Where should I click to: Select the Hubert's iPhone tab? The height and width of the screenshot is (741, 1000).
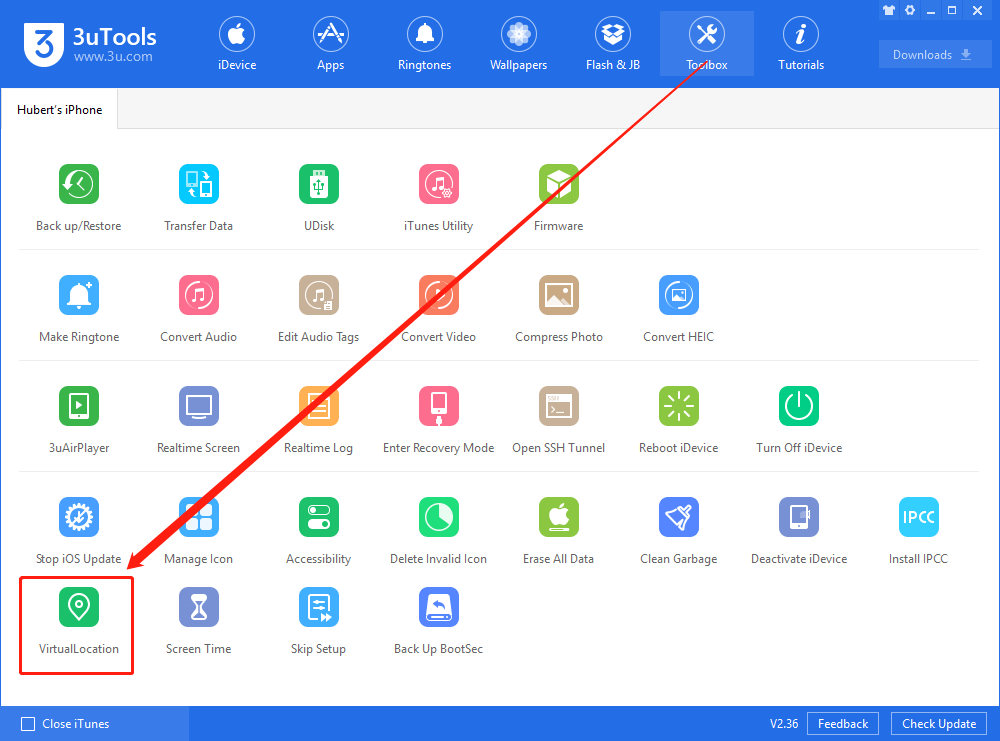point(58,109)
